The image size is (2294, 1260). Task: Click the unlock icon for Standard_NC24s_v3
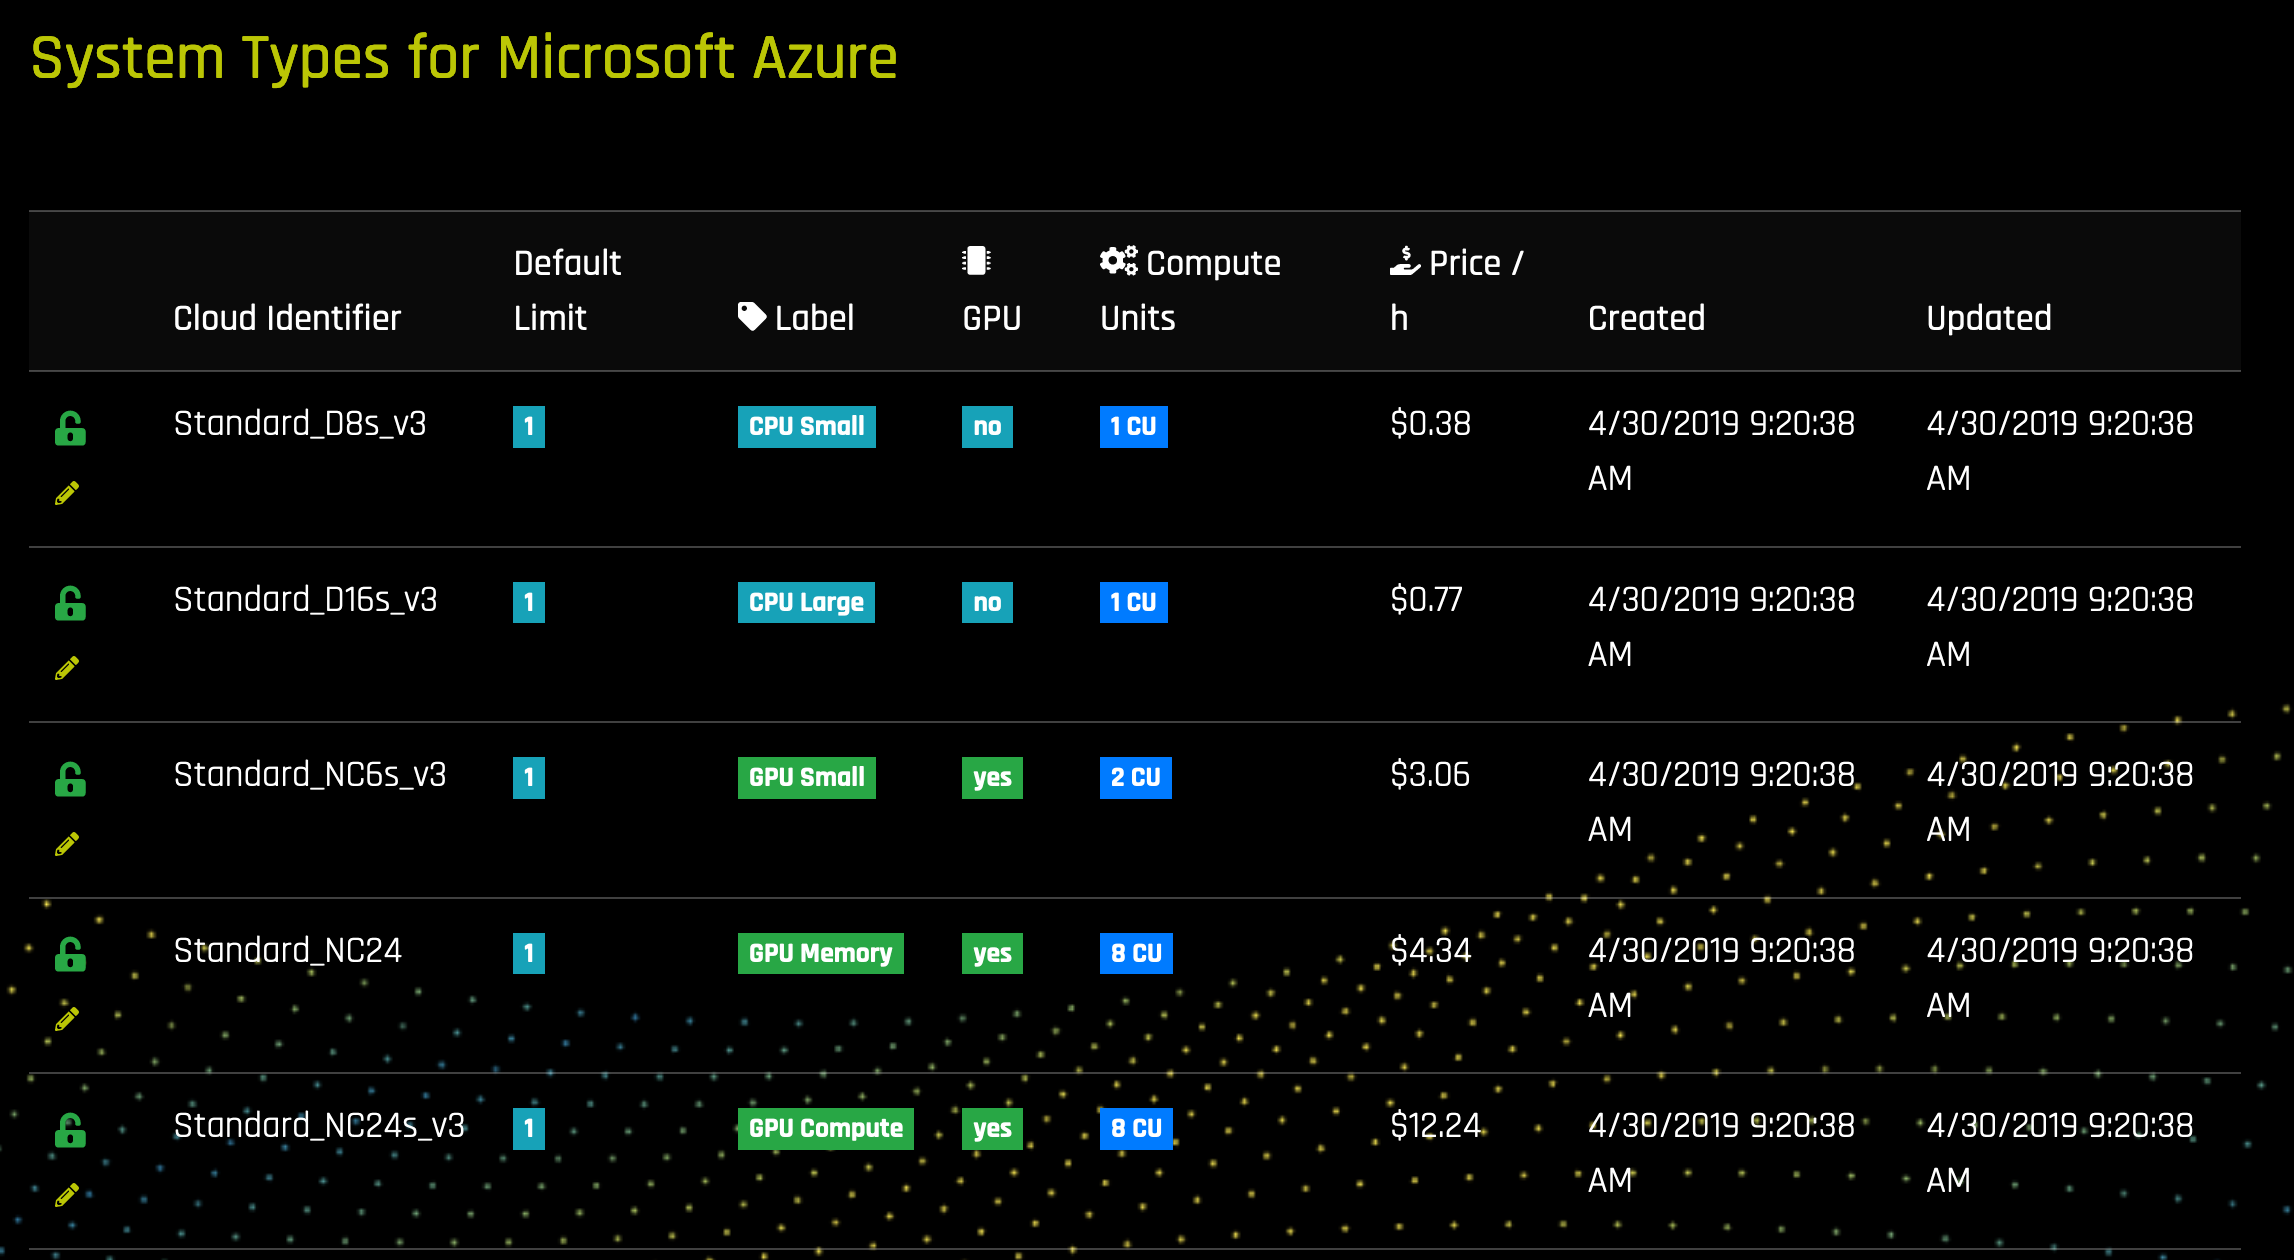click(x=70, y=1130)
